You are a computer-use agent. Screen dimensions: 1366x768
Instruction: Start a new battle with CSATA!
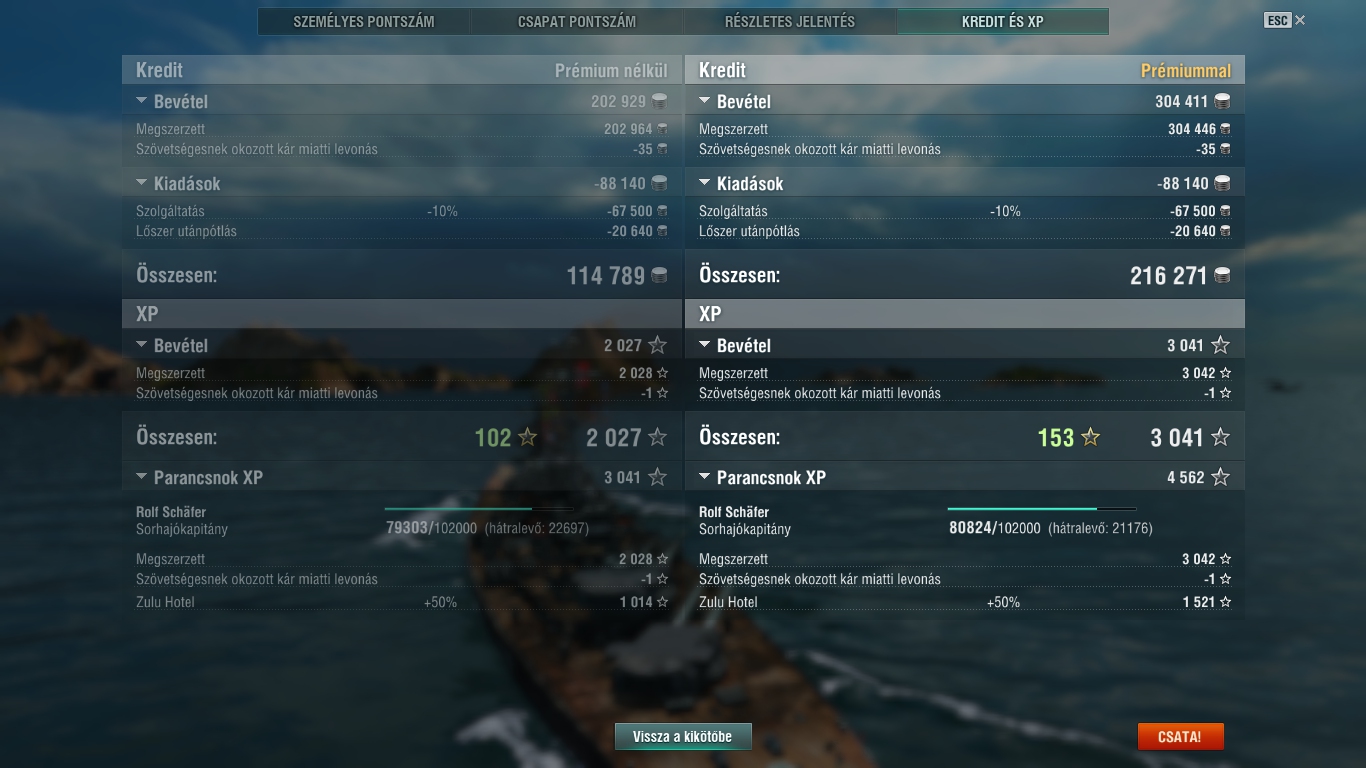tap(1180, 737)
